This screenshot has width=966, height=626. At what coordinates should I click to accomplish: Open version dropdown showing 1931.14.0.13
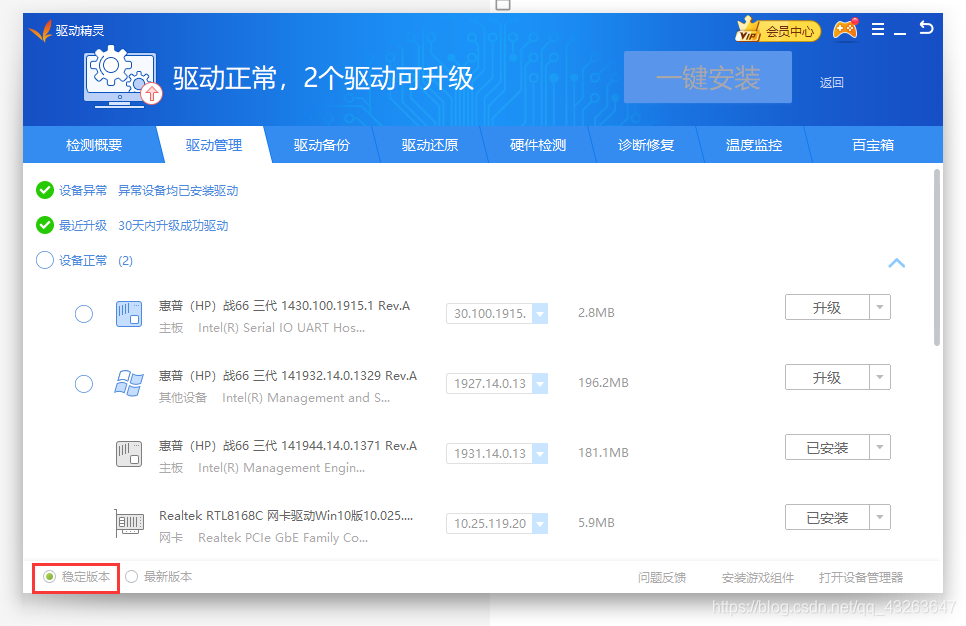540,453
